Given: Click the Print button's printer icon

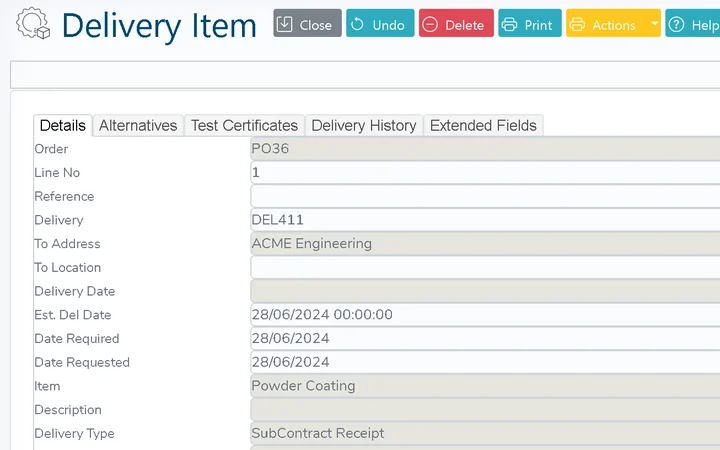Looking at the screenshot, I should coord(509,24).
